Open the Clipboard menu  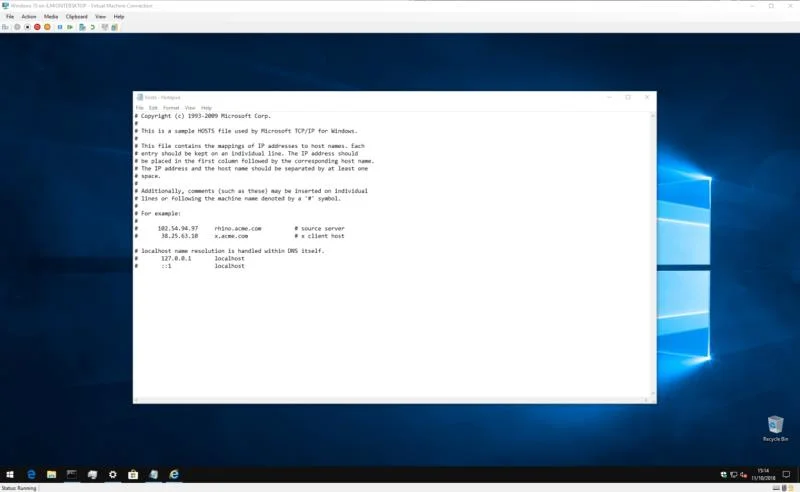[77, 17]
